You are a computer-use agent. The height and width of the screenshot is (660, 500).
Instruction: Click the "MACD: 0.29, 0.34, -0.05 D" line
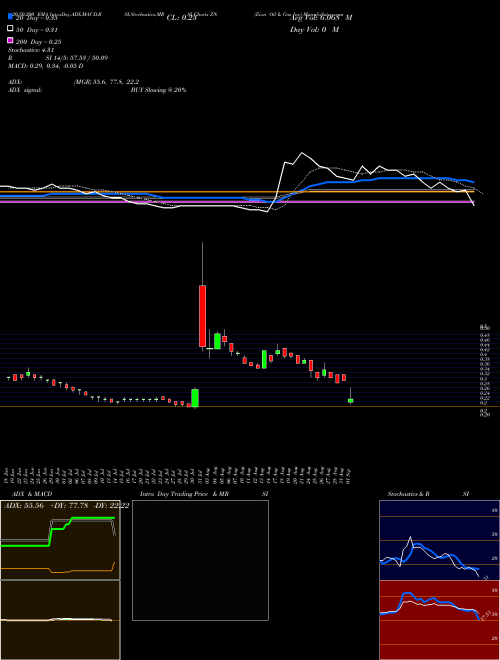[45, 66]
